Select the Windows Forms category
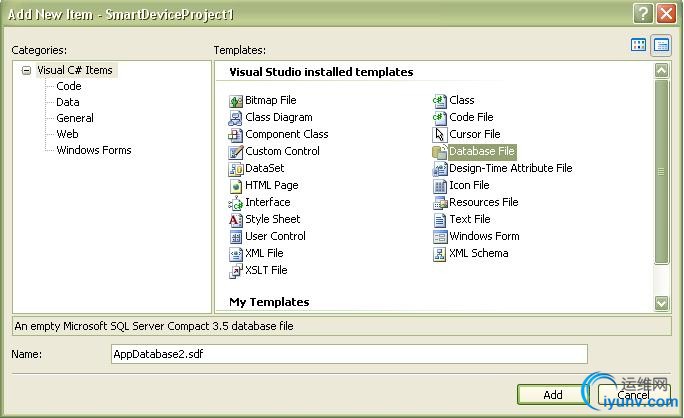The width and height of the screenshot is (684, 418). pyautogui.click(x=94, y=150)
